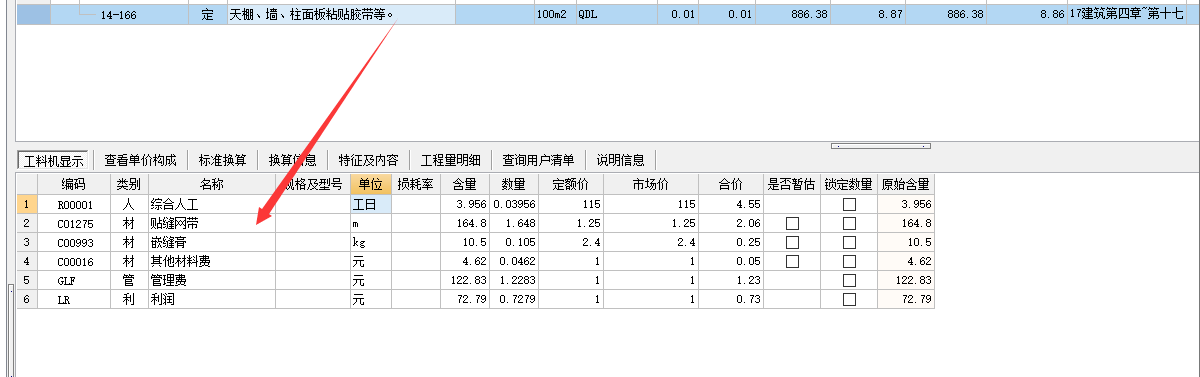Click 市场价 value 2.4 for 嵌缝膏
Image resolution: width=1200 pixels, height=377 pixels.
point(650,242)
